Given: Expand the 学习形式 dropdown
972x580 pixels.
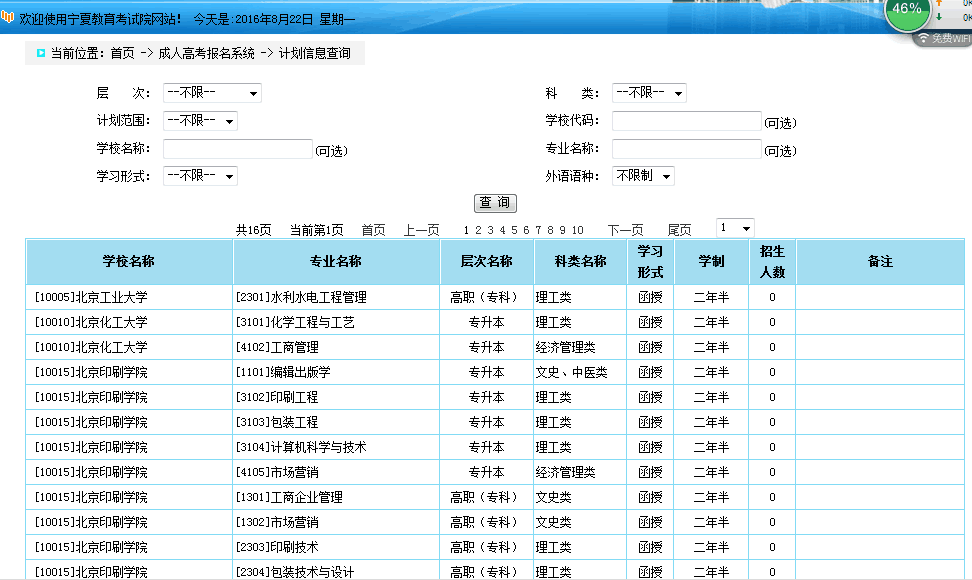Looking at the screenshot, I should click(200, 176).
